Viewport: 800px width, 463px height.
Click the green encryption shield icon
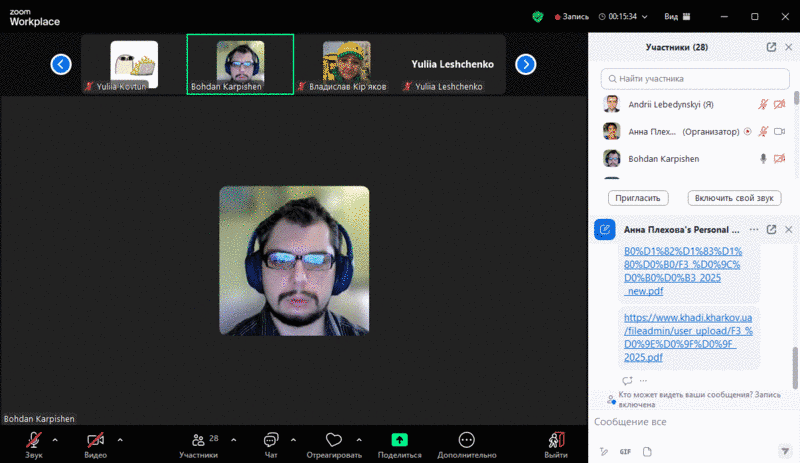(x=538, y=16)
